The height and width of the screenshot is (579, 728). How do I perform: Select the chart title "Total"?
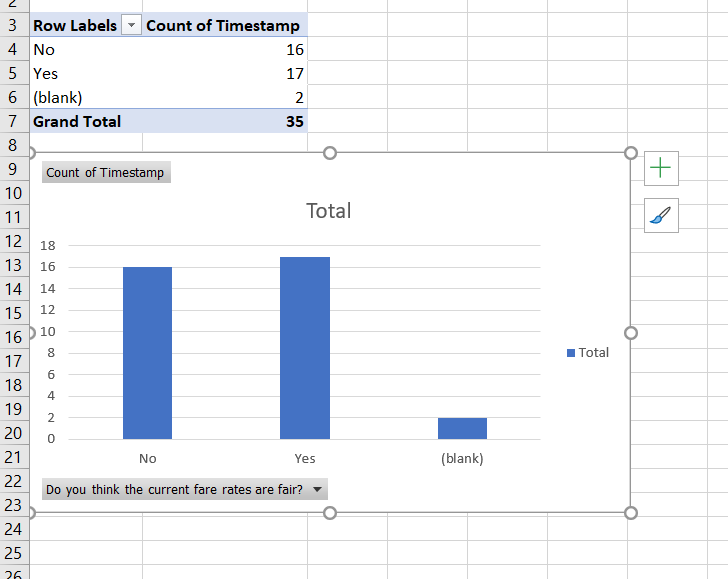328,211
